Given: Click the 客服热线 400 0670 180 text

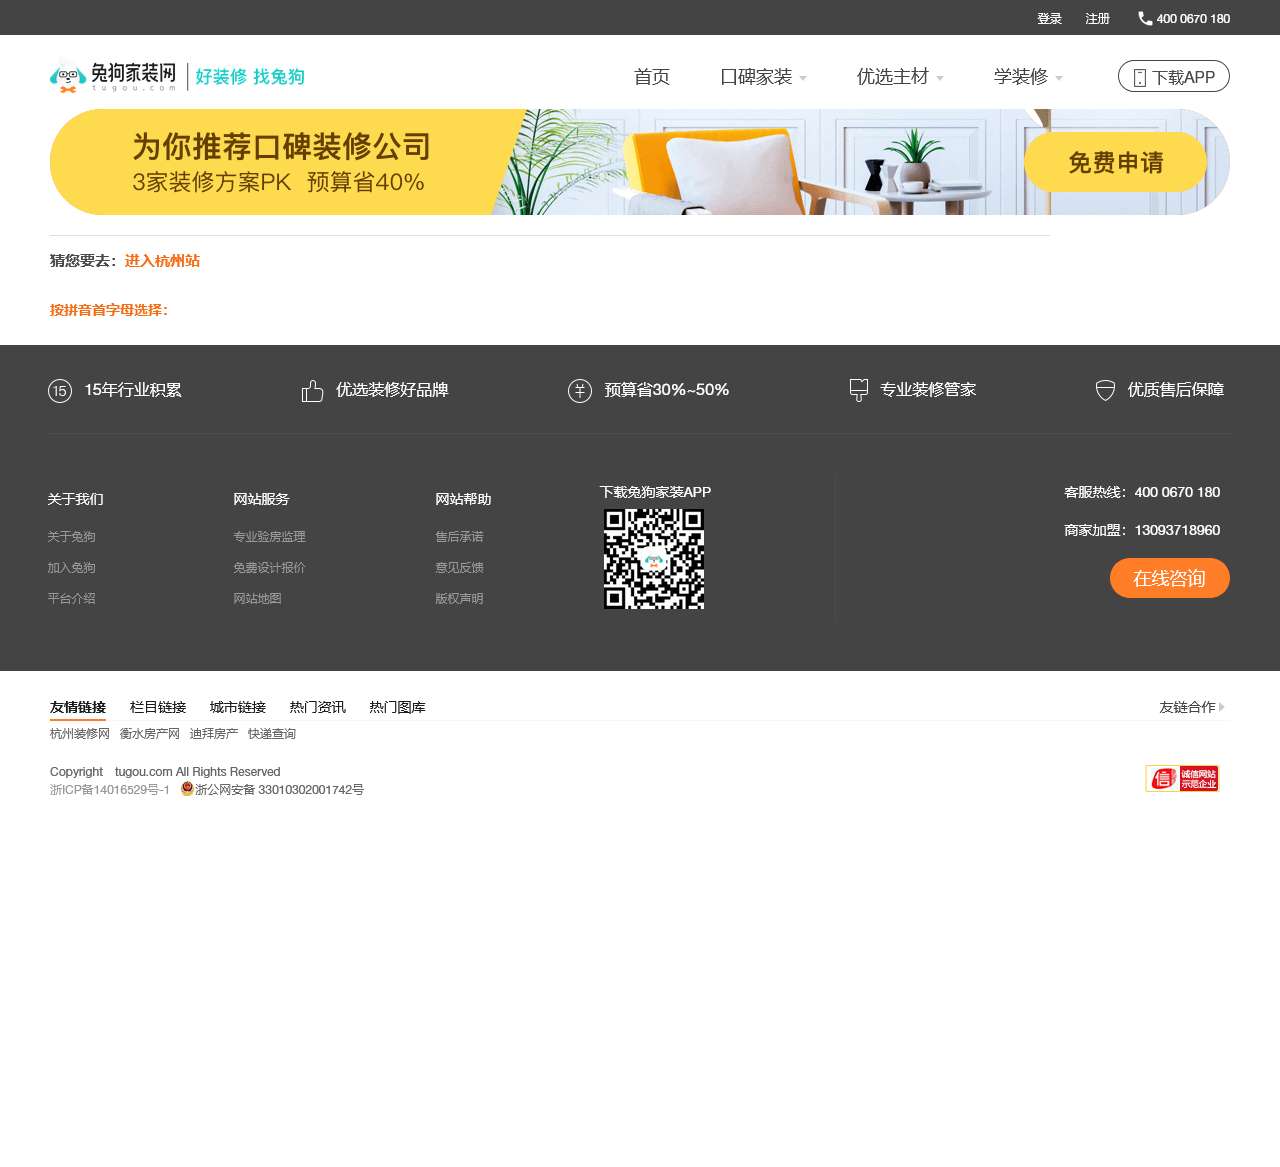Looking at the screenshot, I should pos(1142,492).
